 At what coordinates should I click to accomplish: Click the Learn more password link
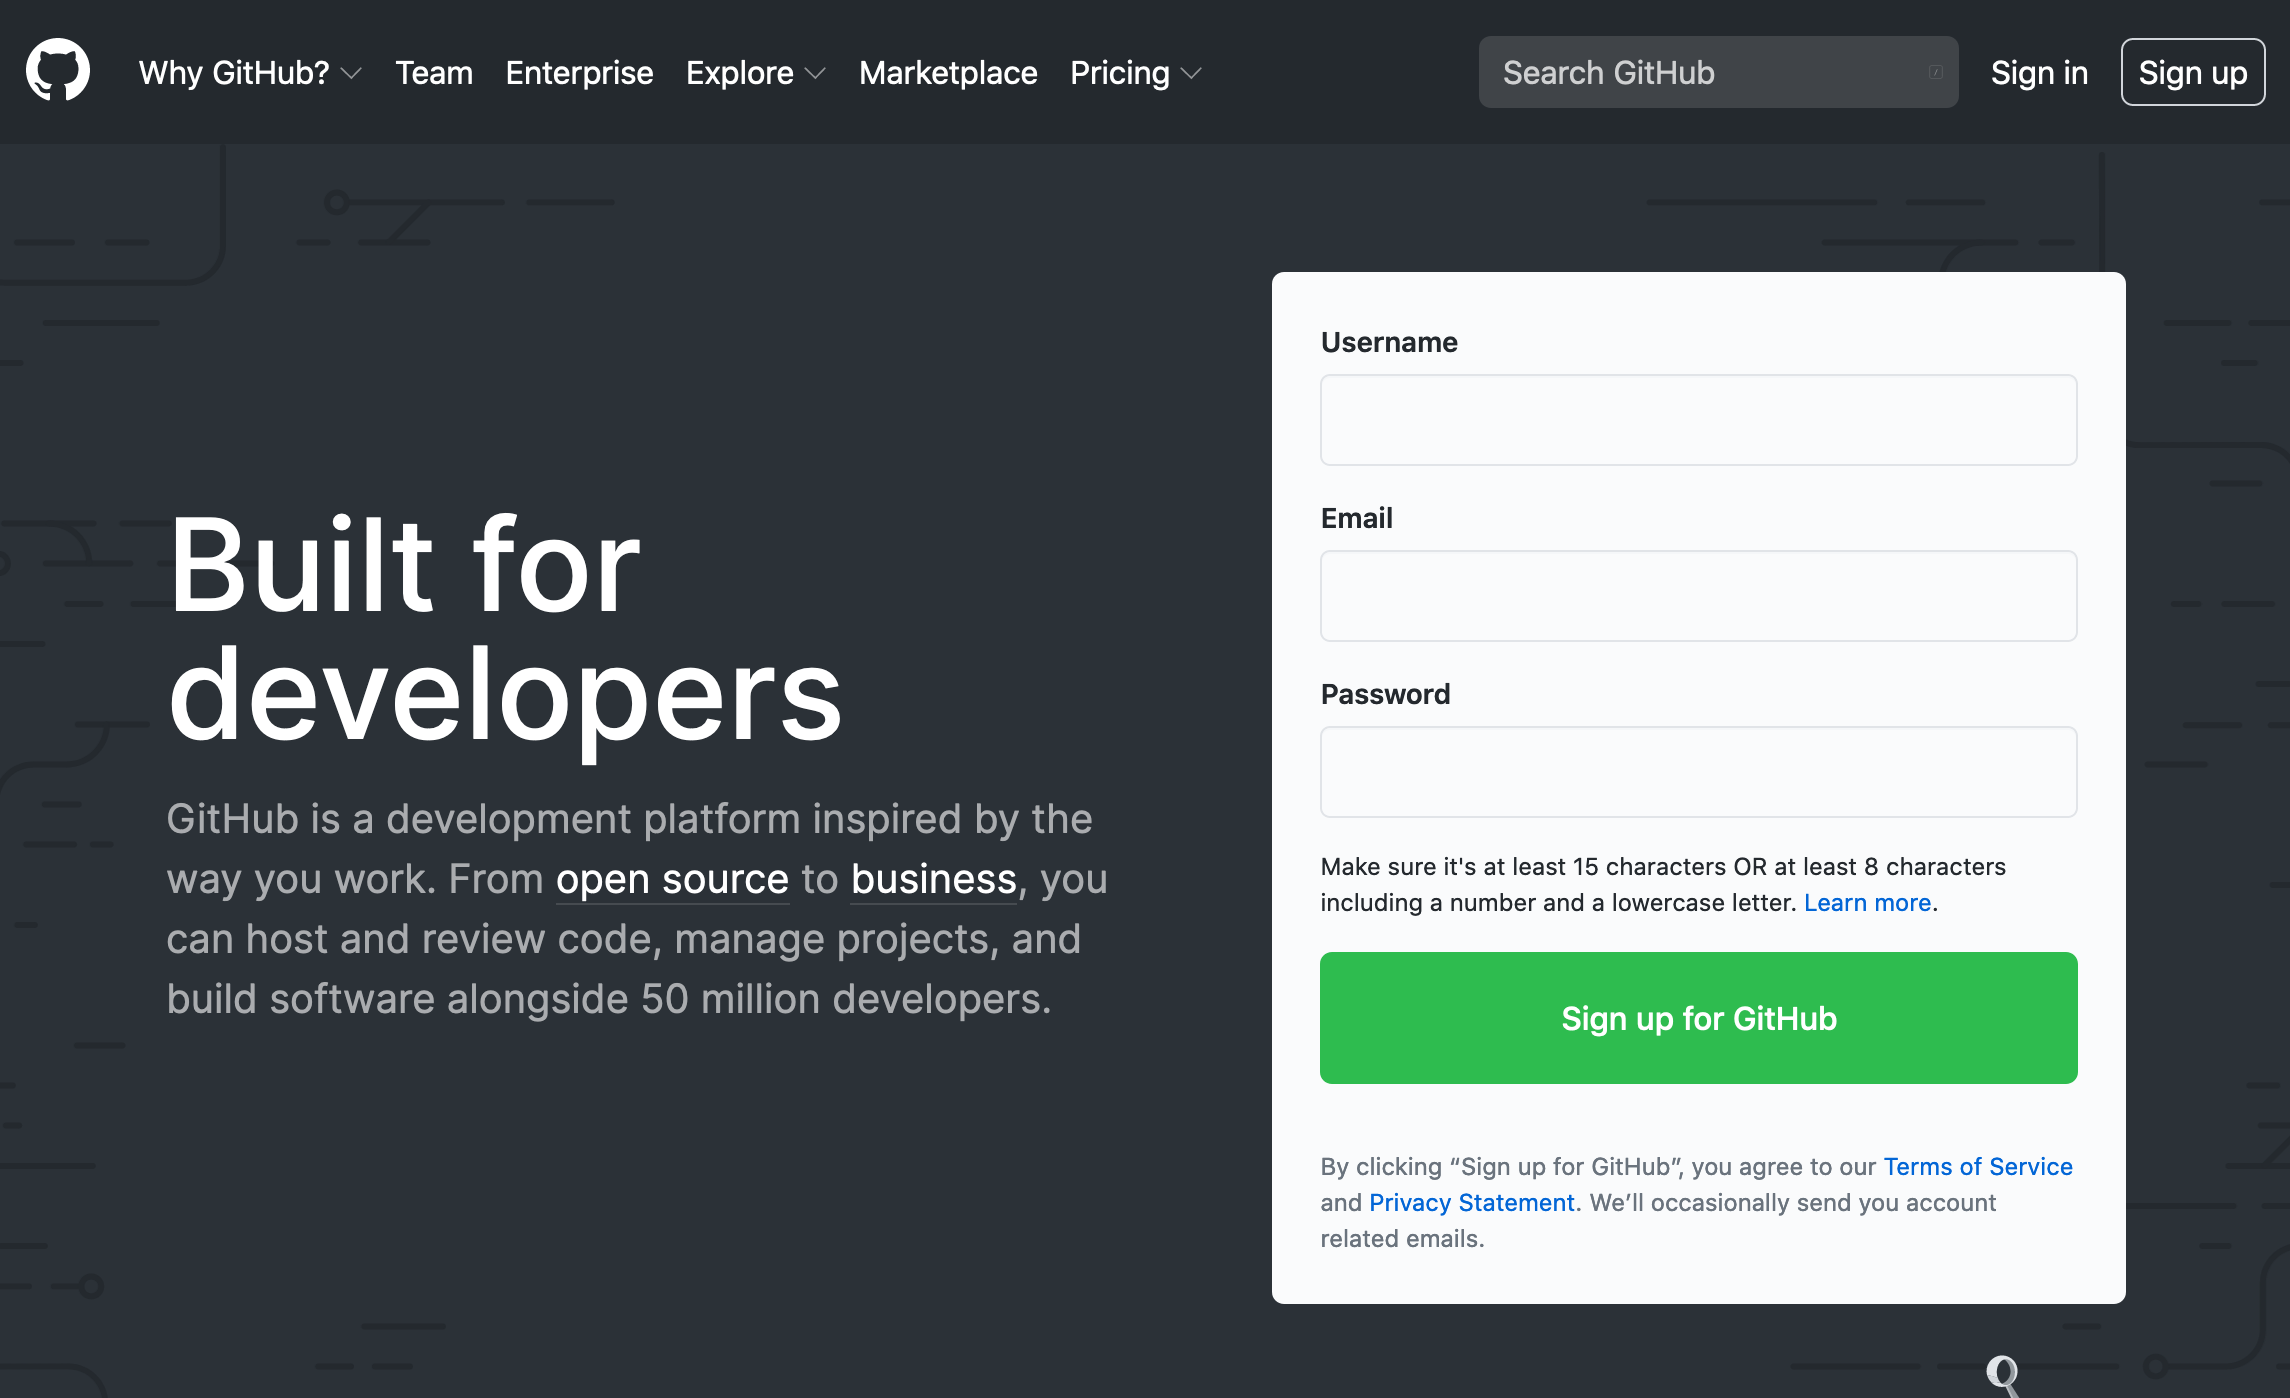(x=1866, y=901)
